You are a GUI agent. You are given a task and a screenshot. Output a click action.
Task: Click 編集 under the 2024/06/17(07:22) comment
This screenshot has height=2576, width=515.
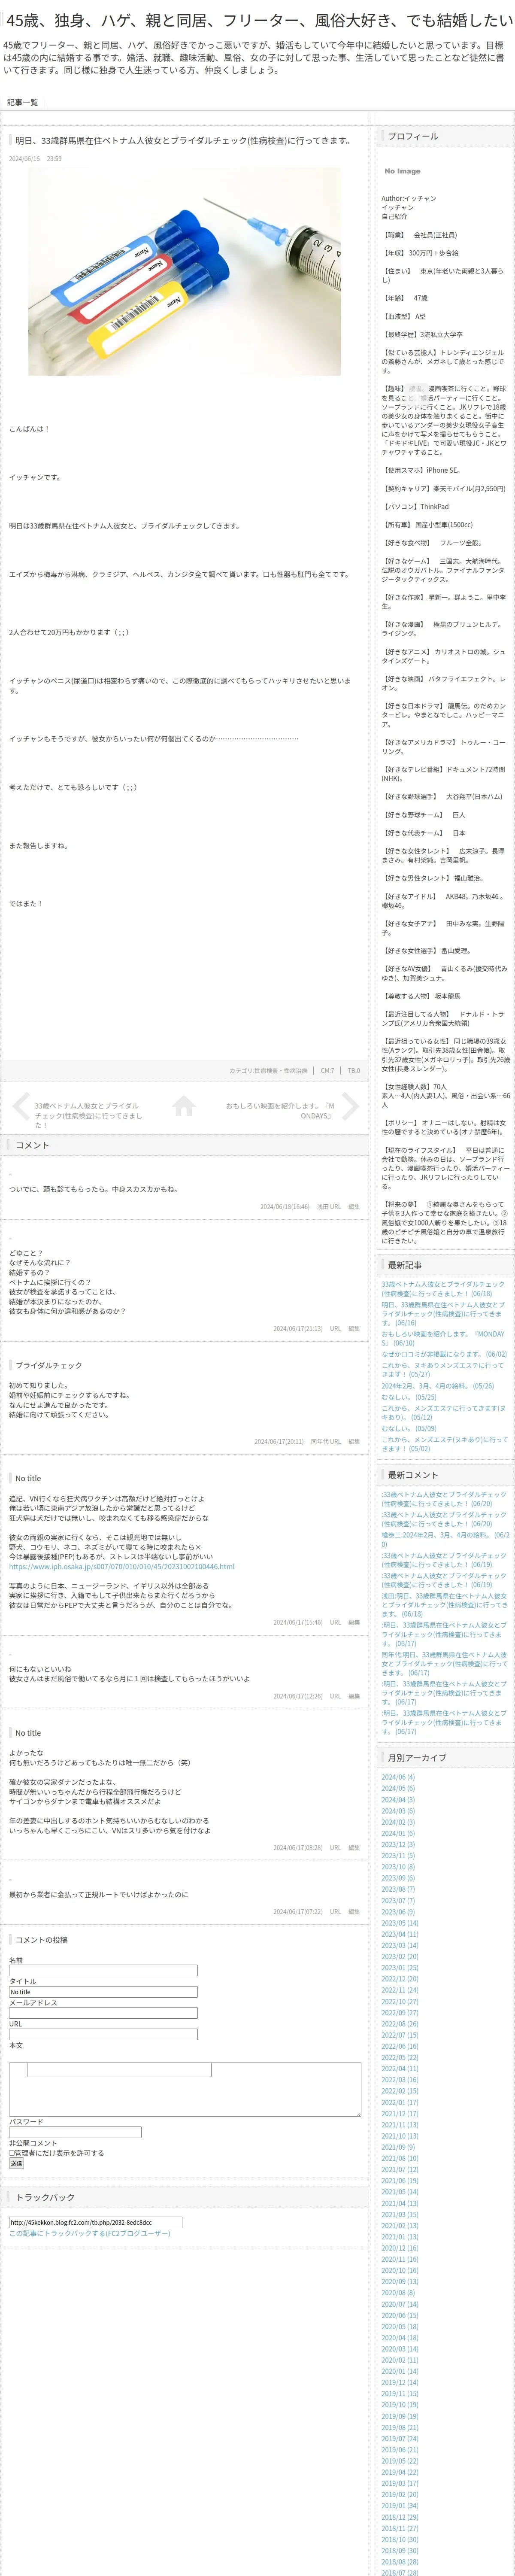(354, 1912)
